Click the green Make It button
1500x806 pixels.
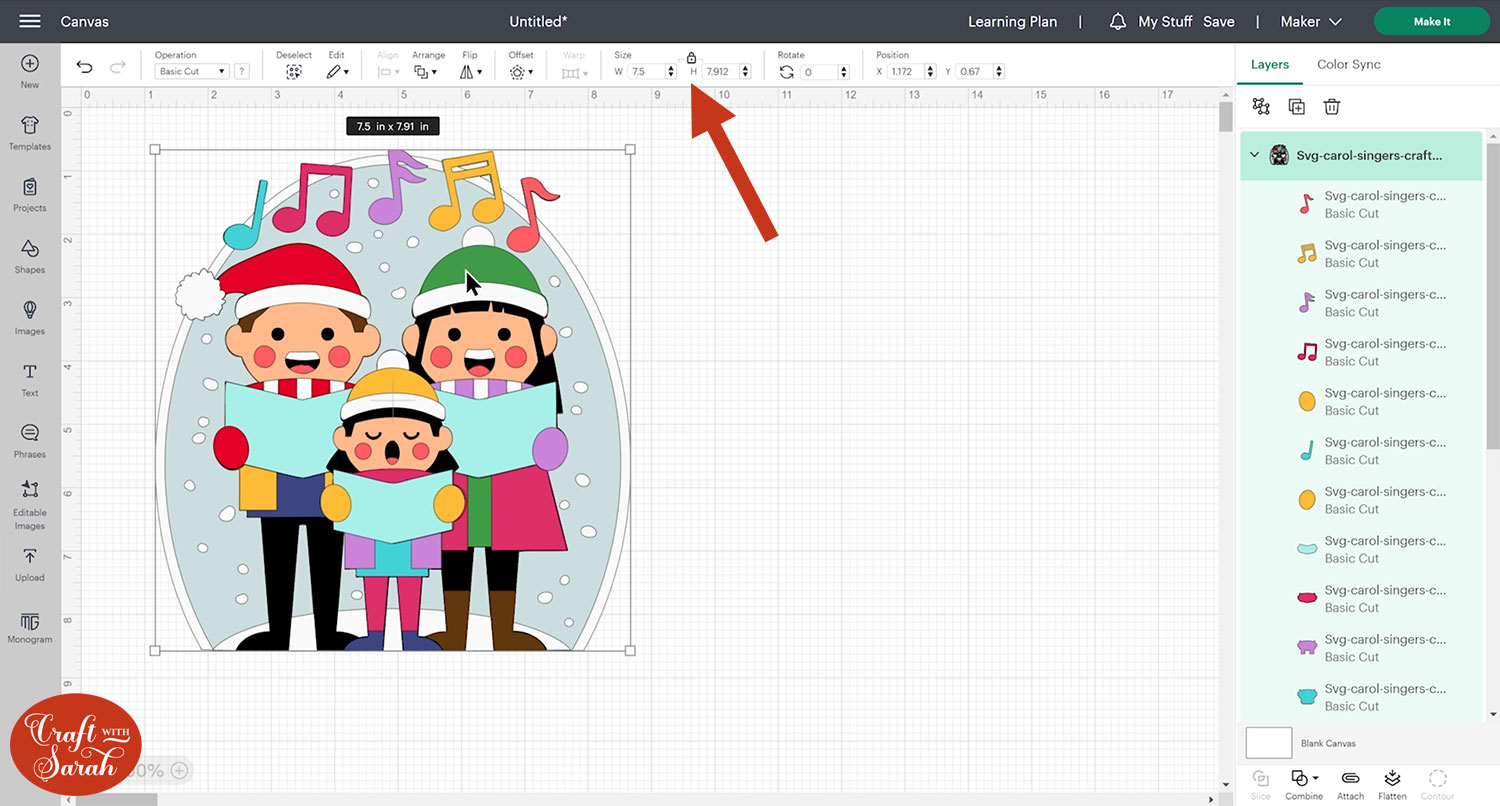(1431, 21)
